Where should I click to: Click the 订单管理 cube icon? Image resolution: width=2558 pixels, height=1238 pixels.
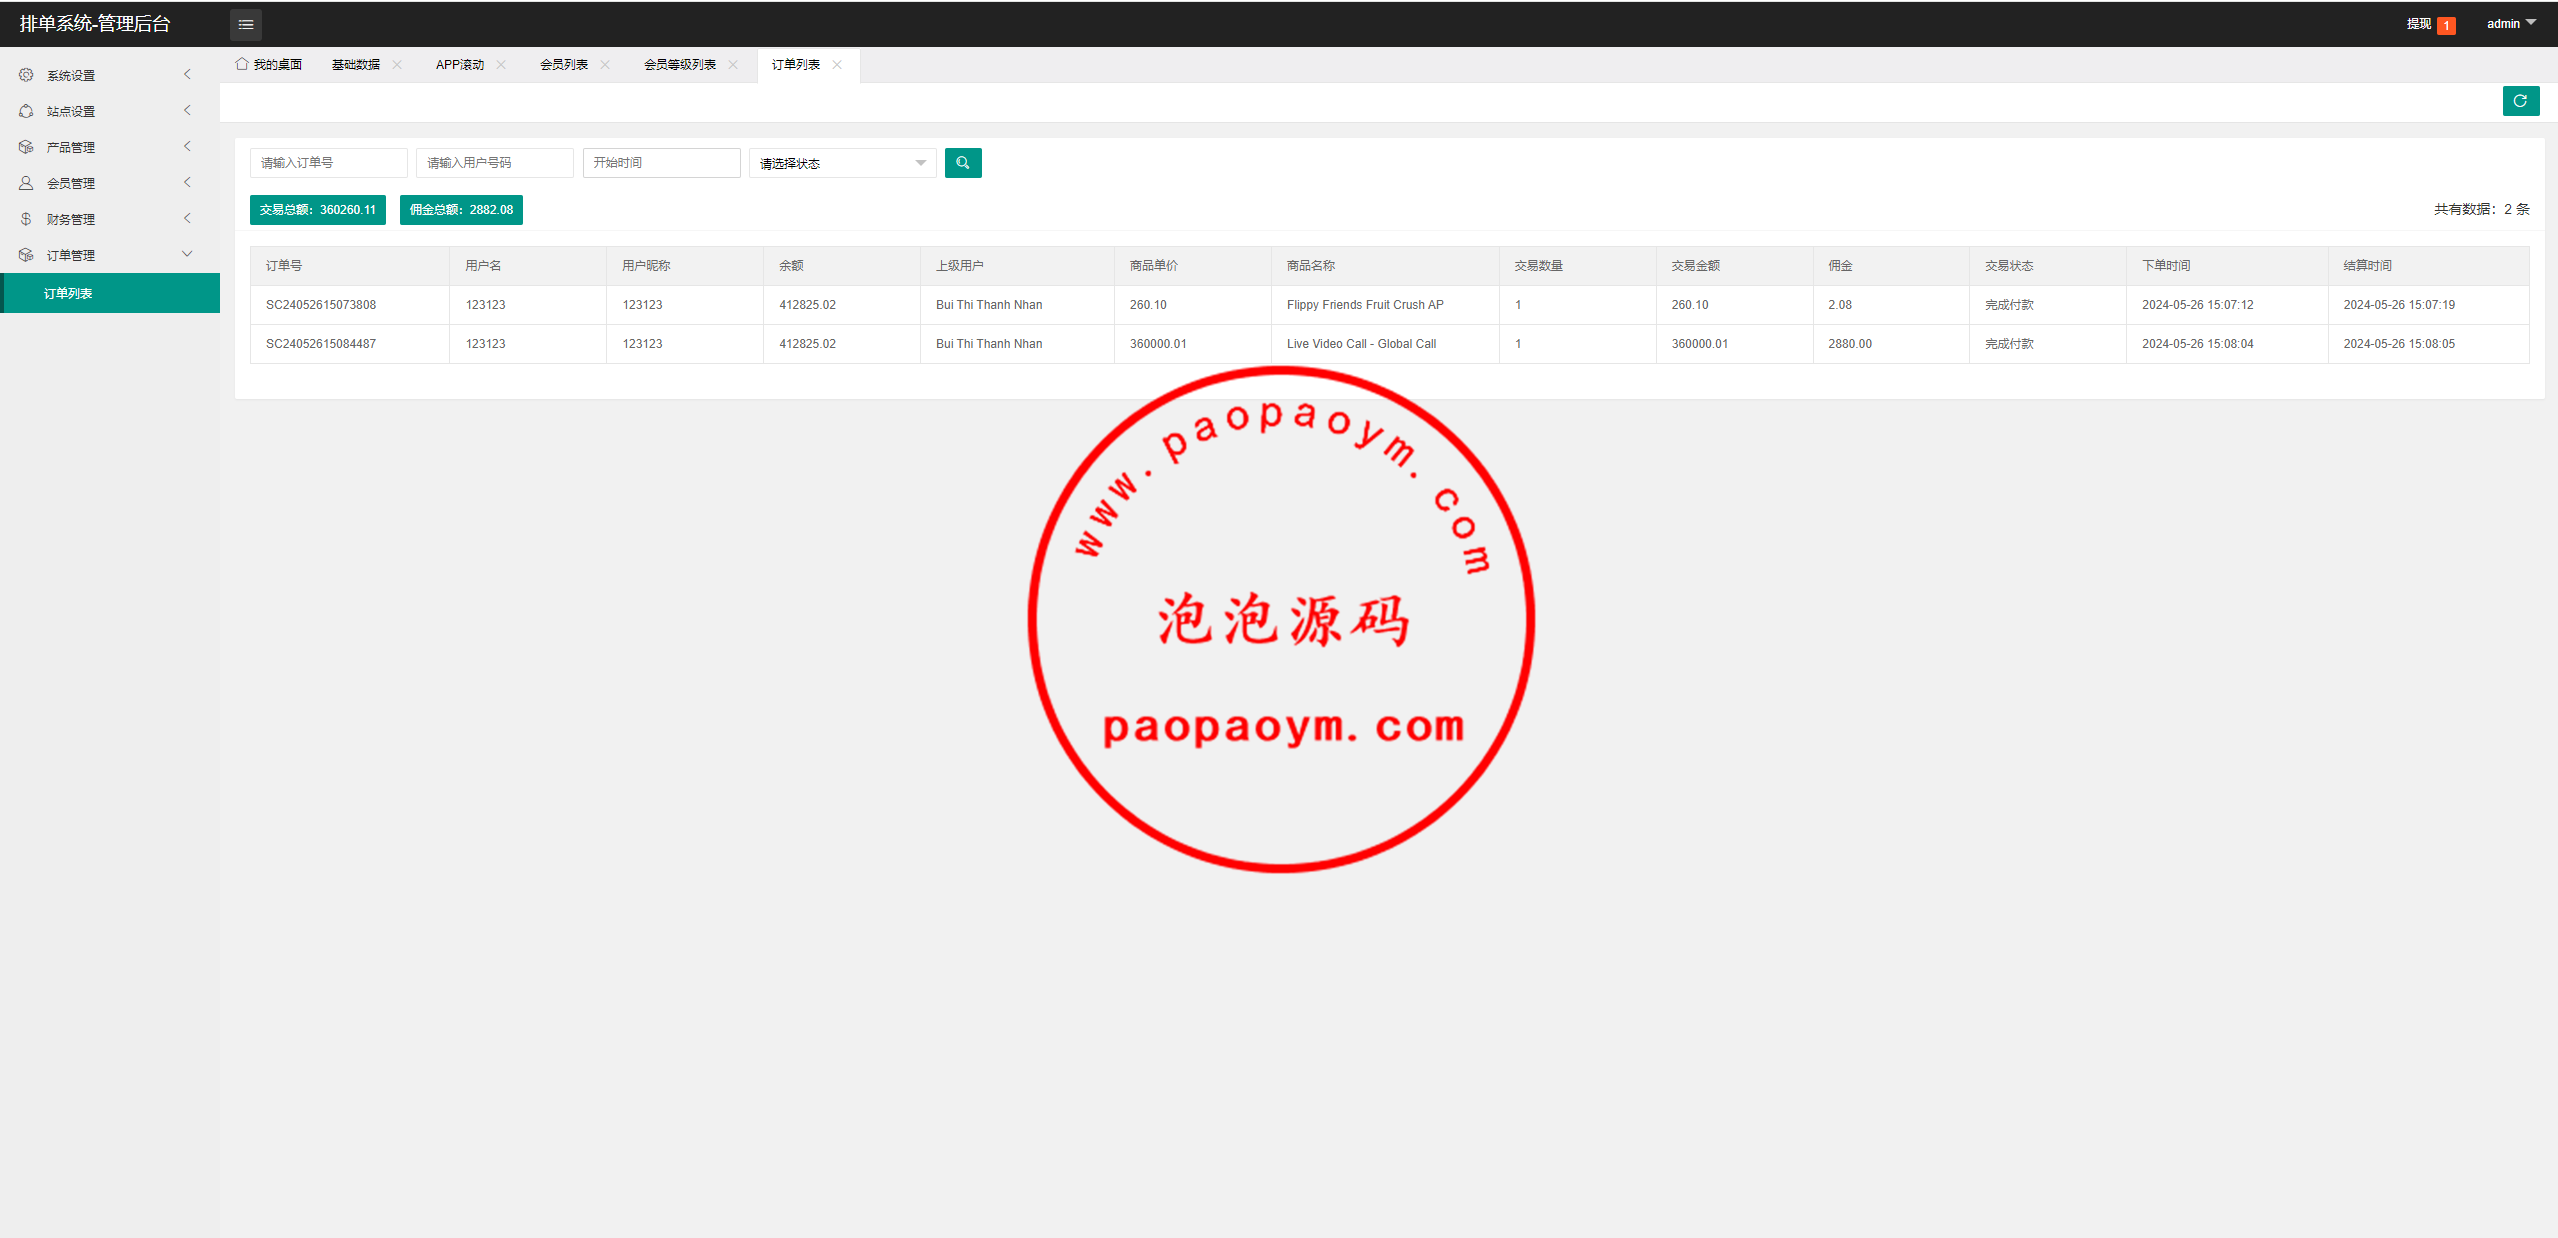[x=26, y=255]
